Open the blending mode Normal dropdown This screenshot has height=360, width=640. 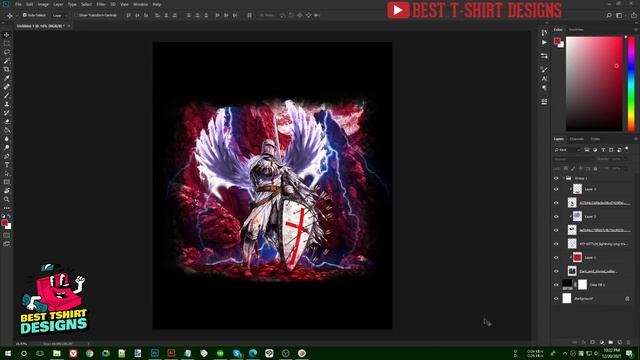pyautogui.click(x=574, y=159)
